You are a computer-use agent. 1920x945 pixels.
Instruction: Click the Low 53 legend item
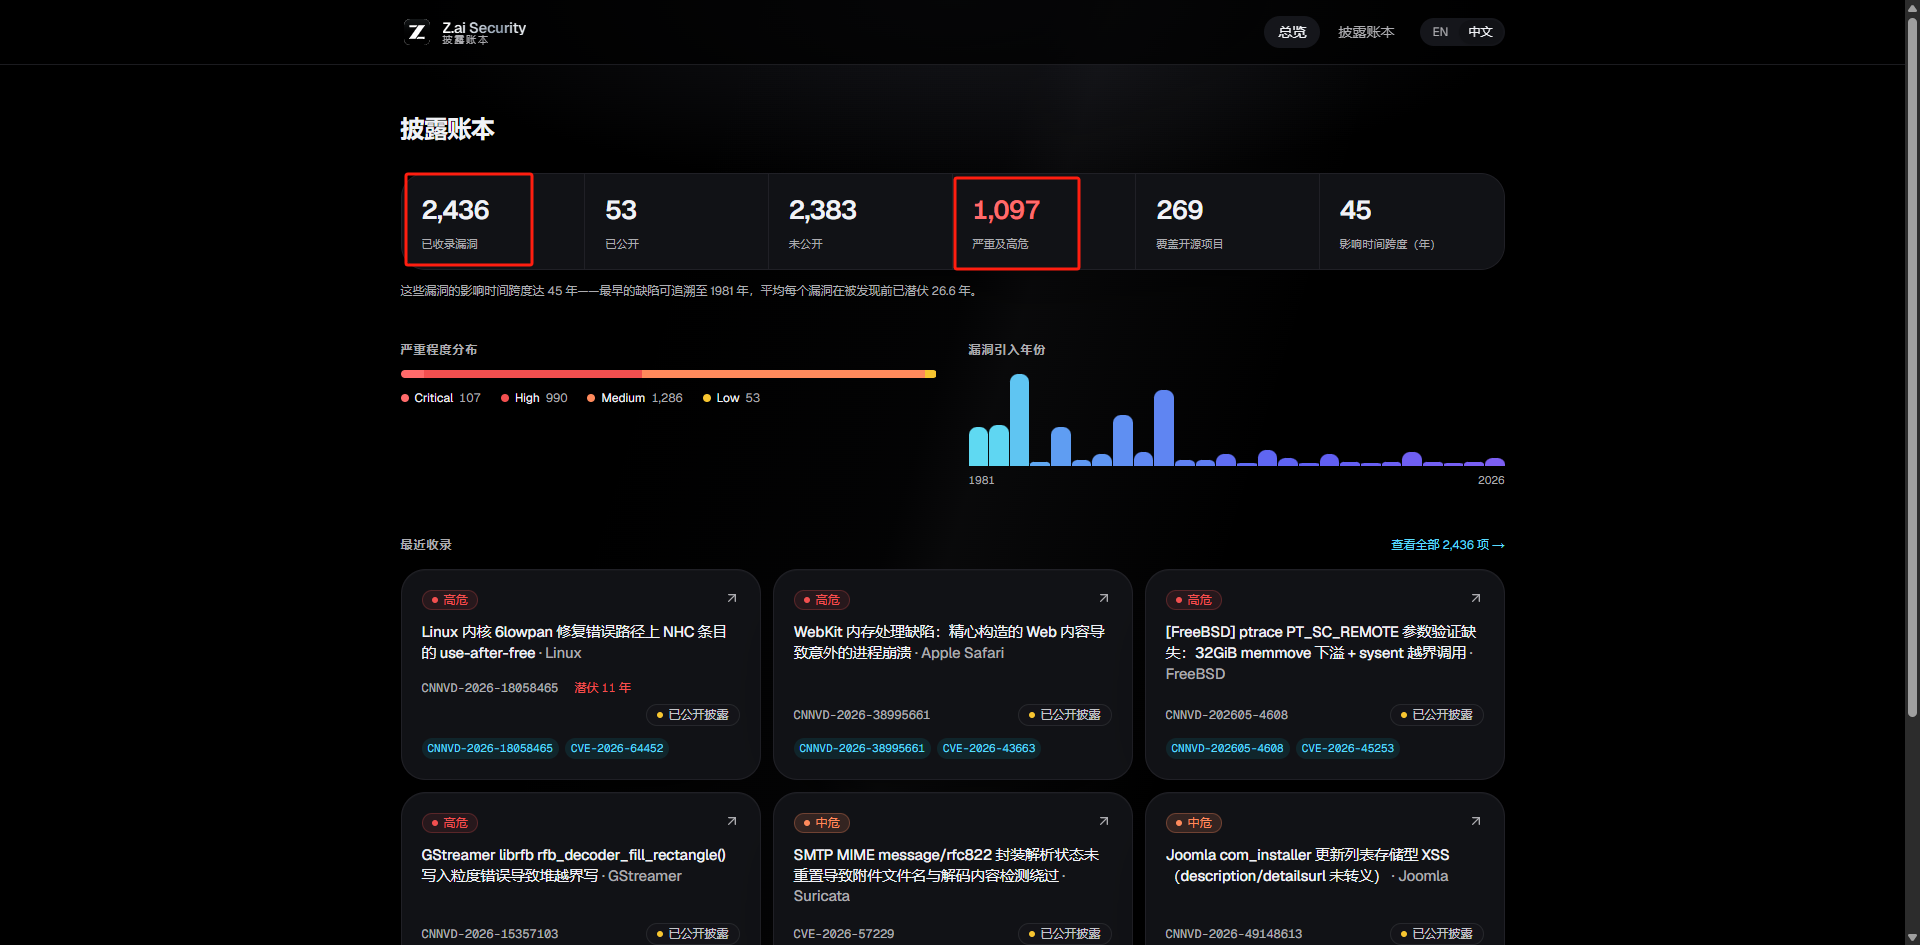click(731, 398)
